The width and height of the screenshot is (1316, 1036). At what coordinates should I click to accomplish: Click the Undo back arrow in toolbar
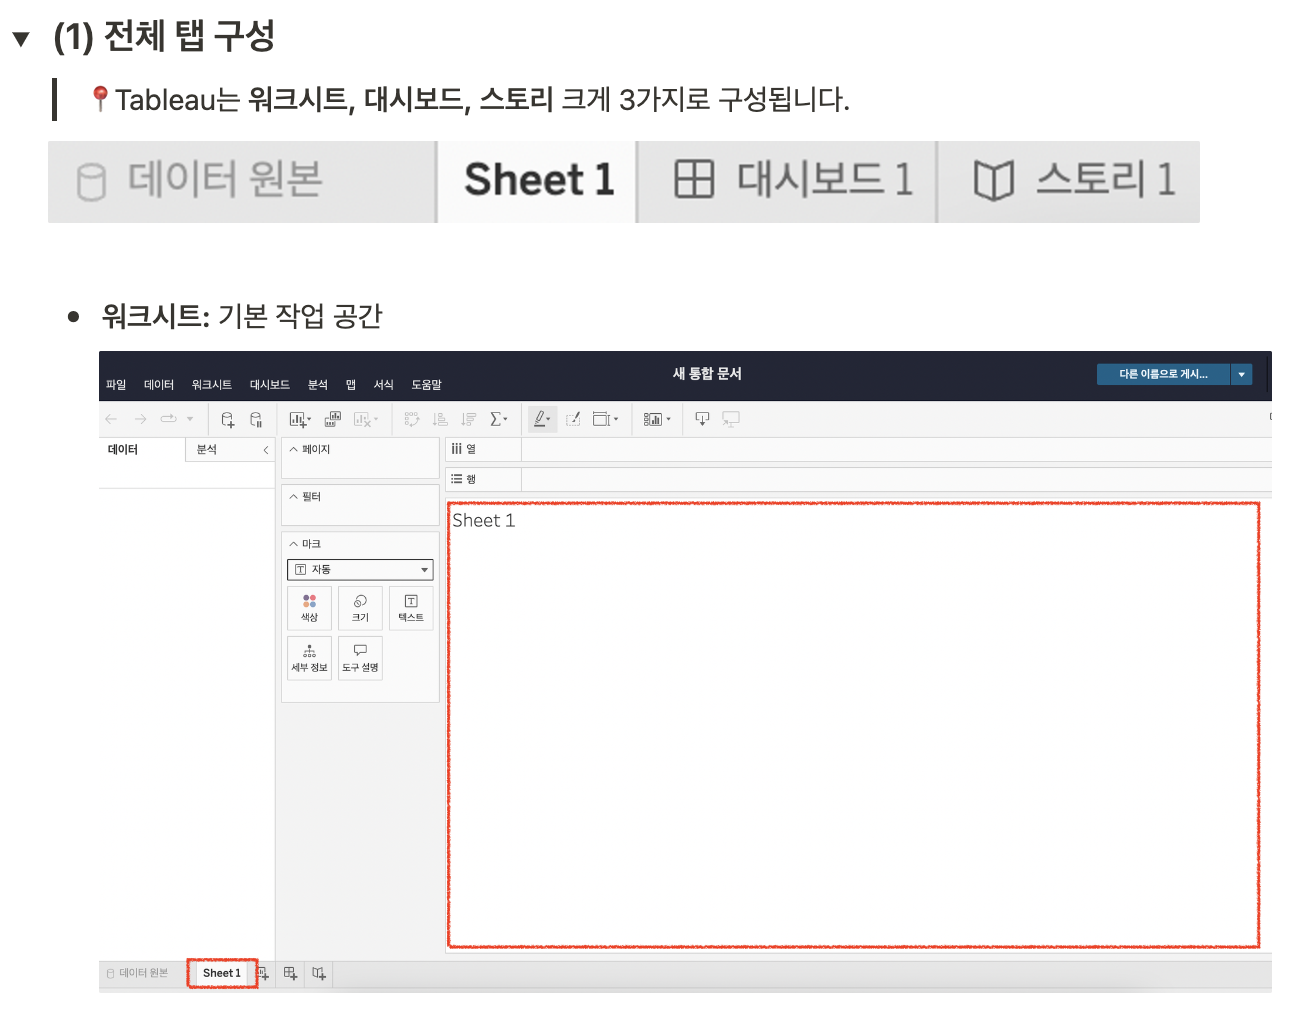[111, 419]
